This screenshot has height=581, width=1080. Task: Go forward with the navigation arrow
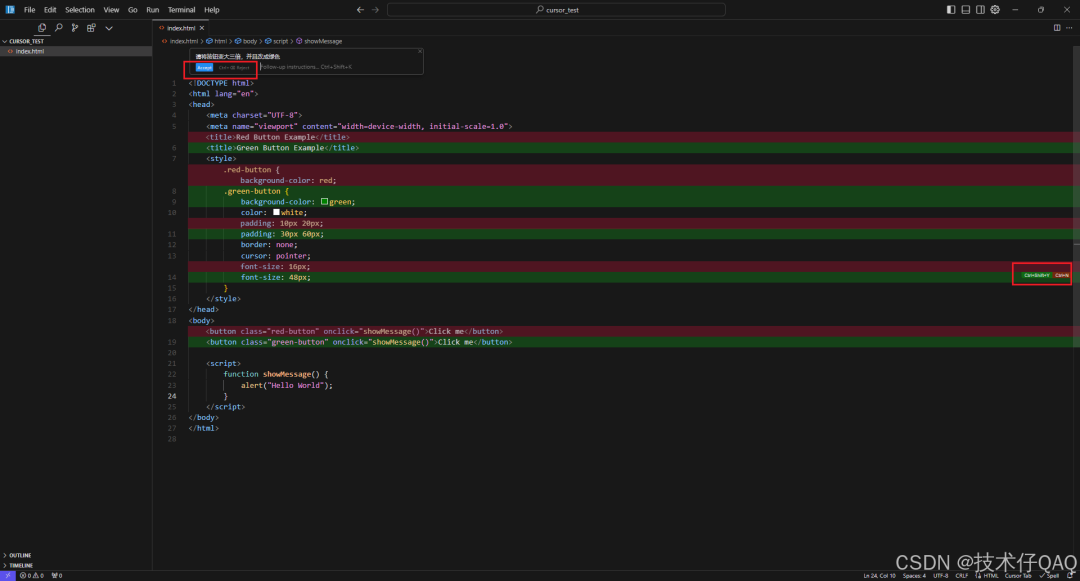point(375,10)
